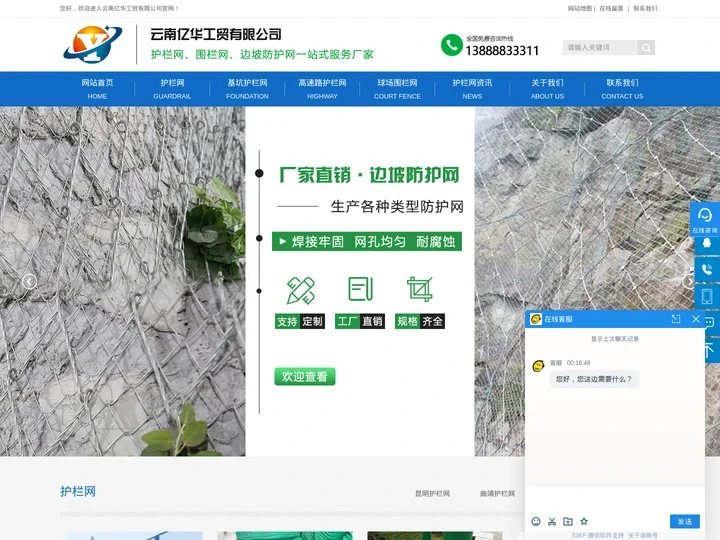Click the message bubble sidebar icon
The height and width of the screenshot is (540, 720).
(710, 322)
